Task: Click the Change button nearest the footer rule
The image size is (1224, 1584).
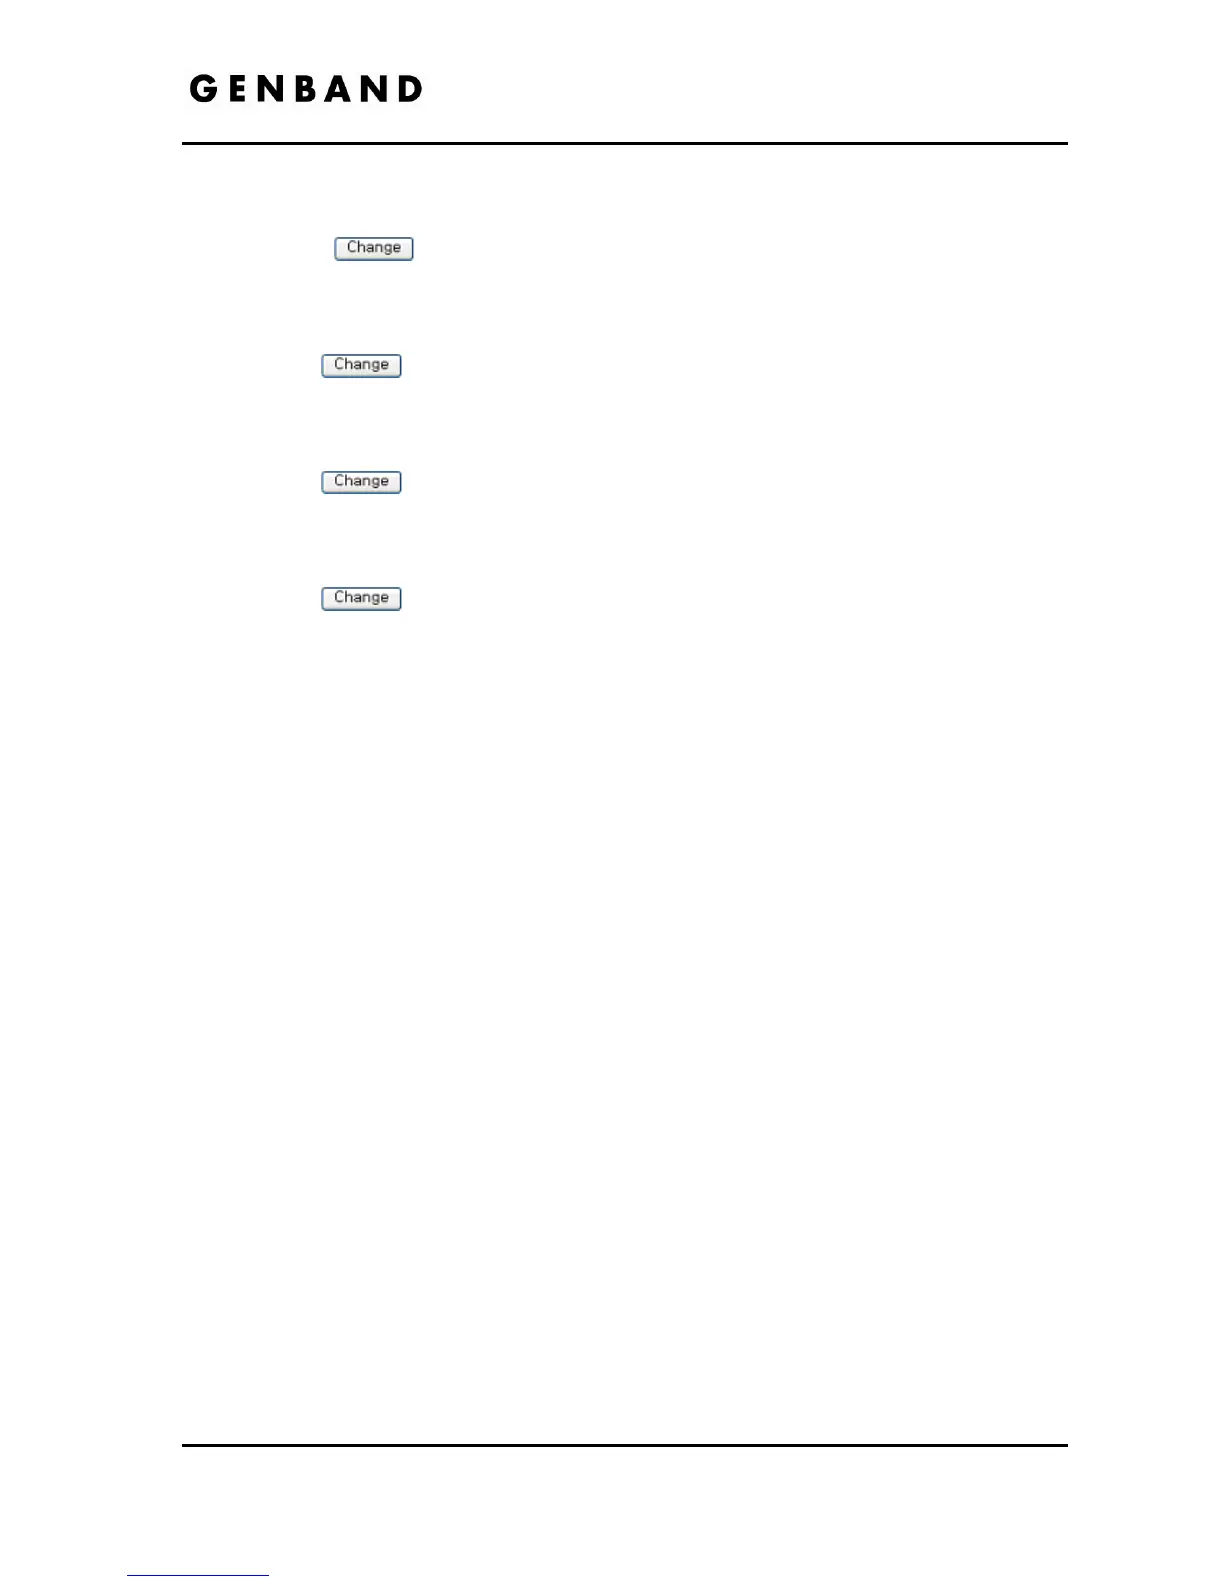Action: pyautogui.click(x=361, y=598)
